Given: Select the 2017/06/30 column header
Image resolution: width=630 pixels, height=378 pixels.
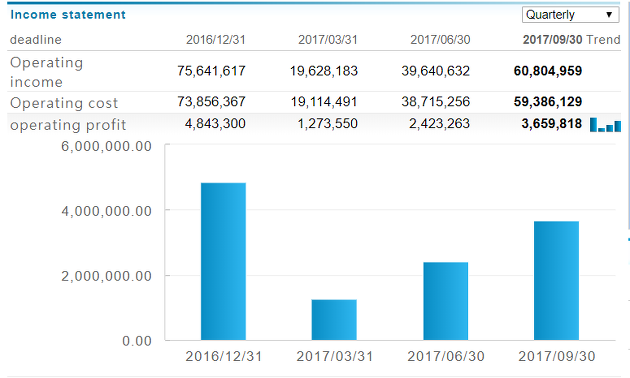Looking at the screenshot, I should (440, 40).
